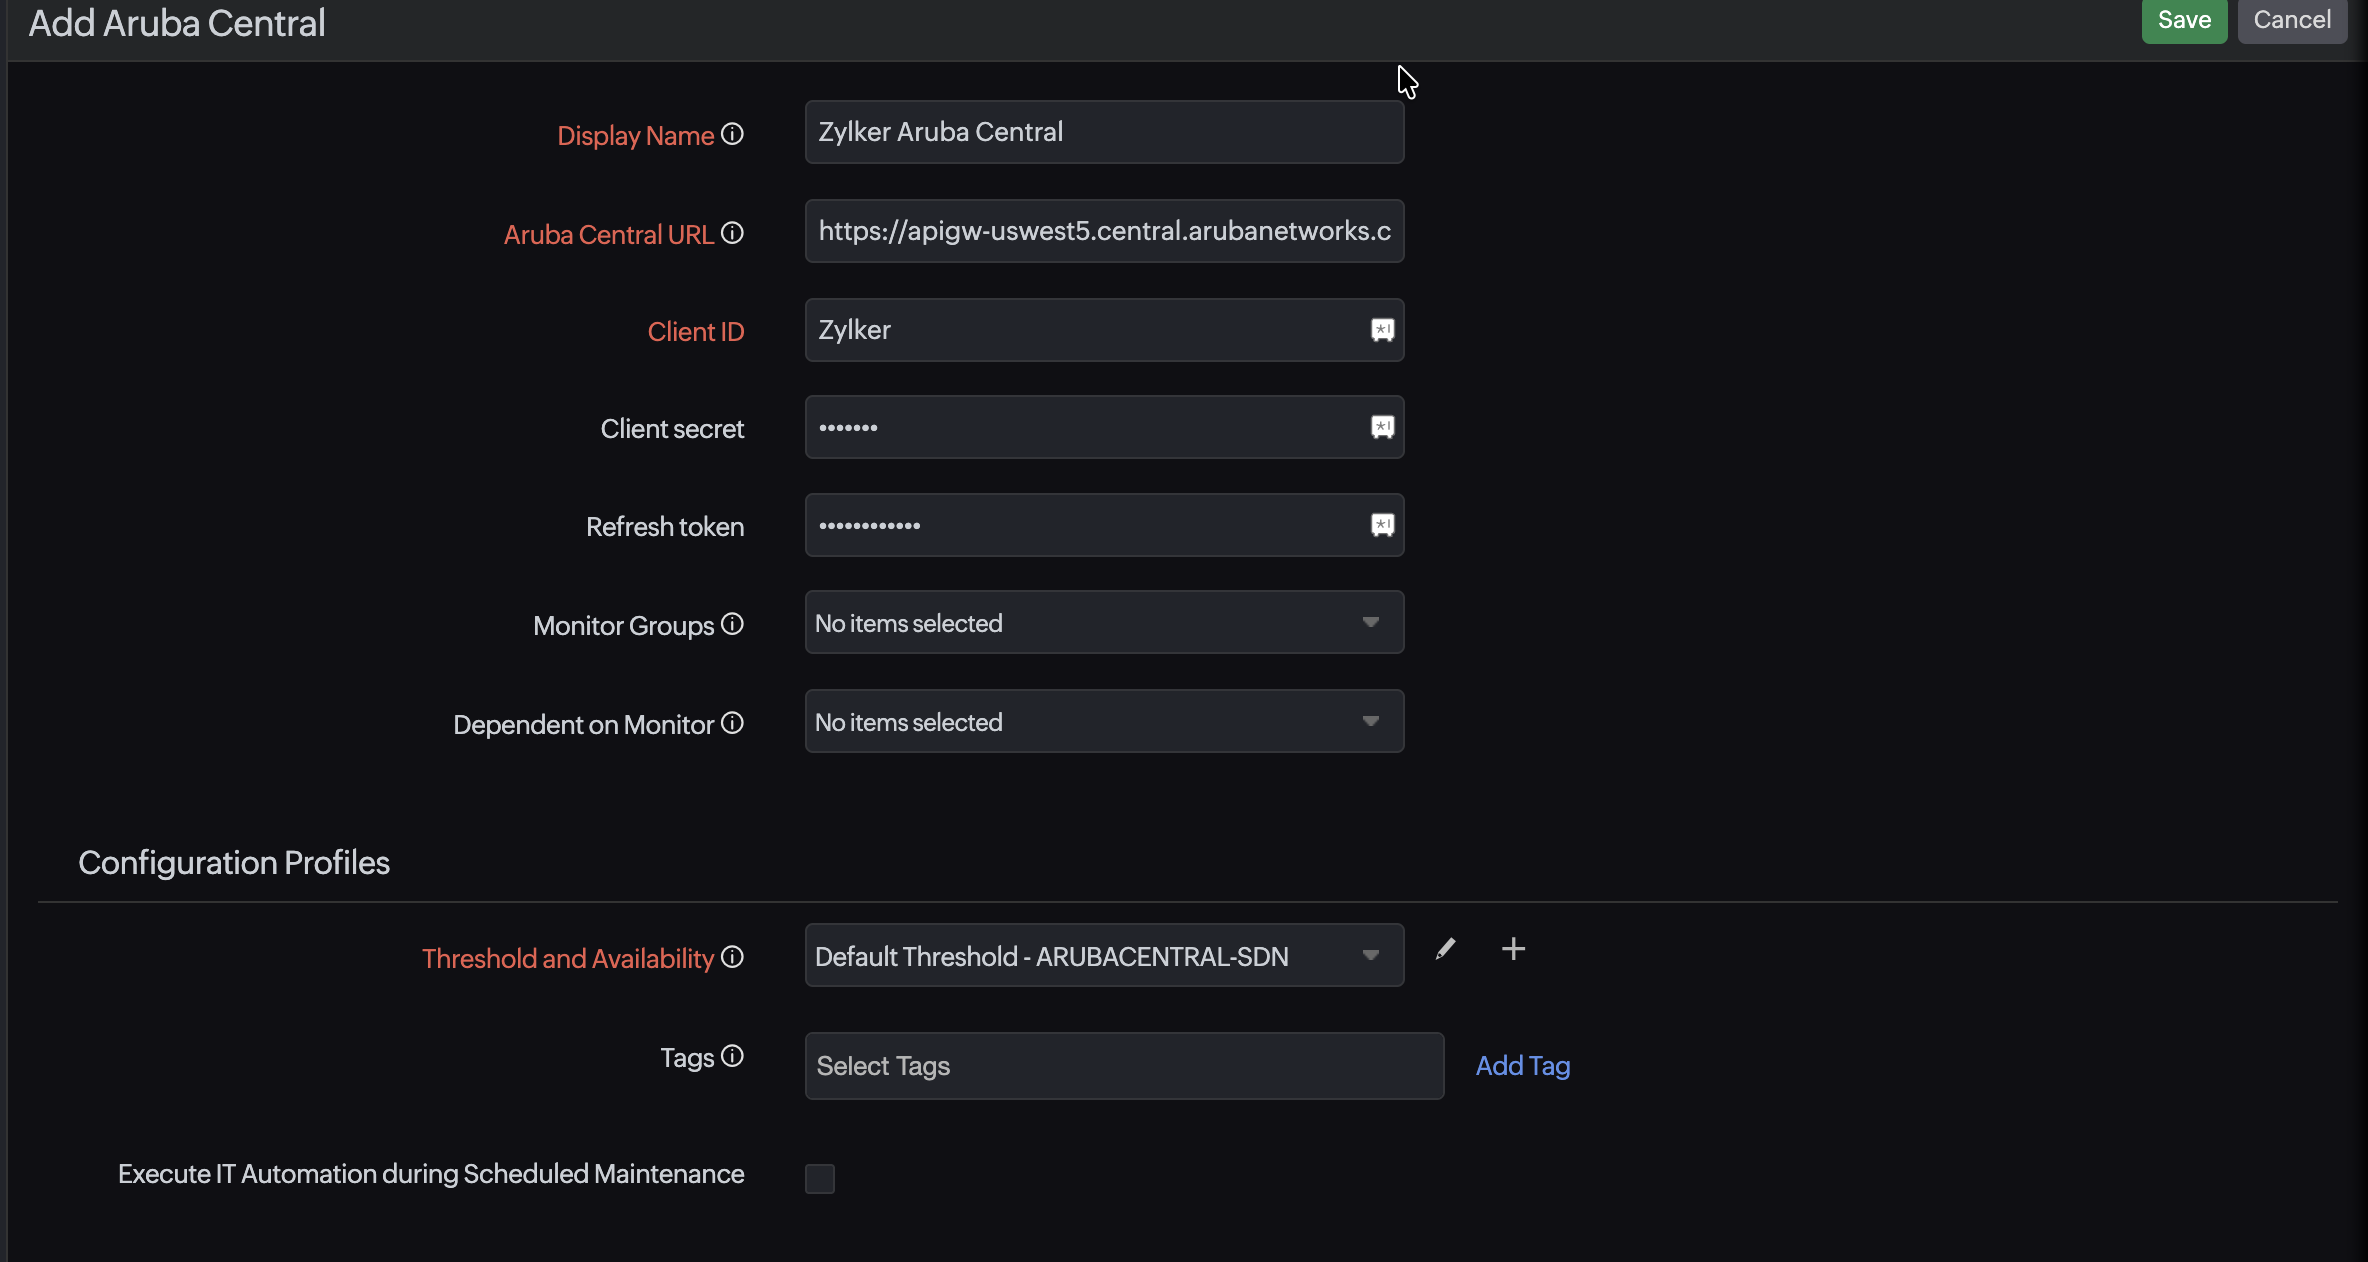Click the password manager icon in Client ID field
Screen dimensions: 2368x1262
pyautogui.click(x=1382, y=330)
